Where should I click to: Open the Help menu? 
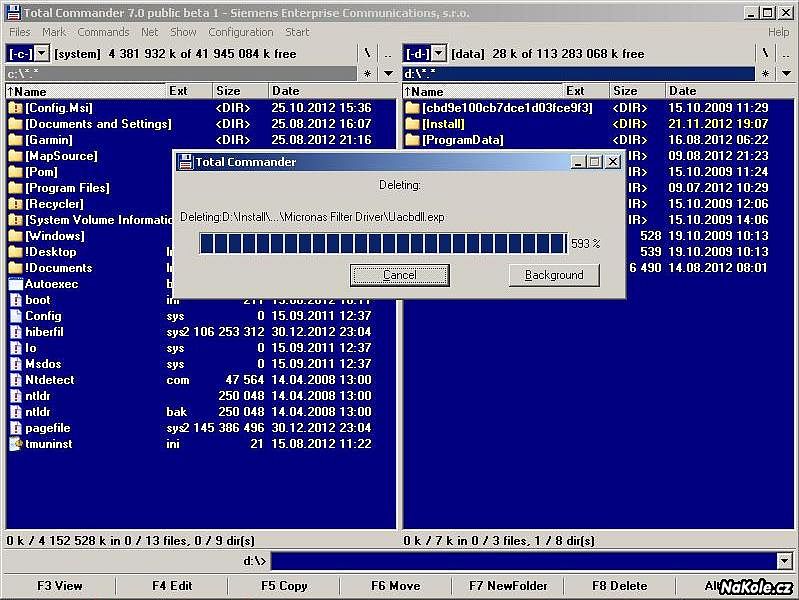pos(779,32)
